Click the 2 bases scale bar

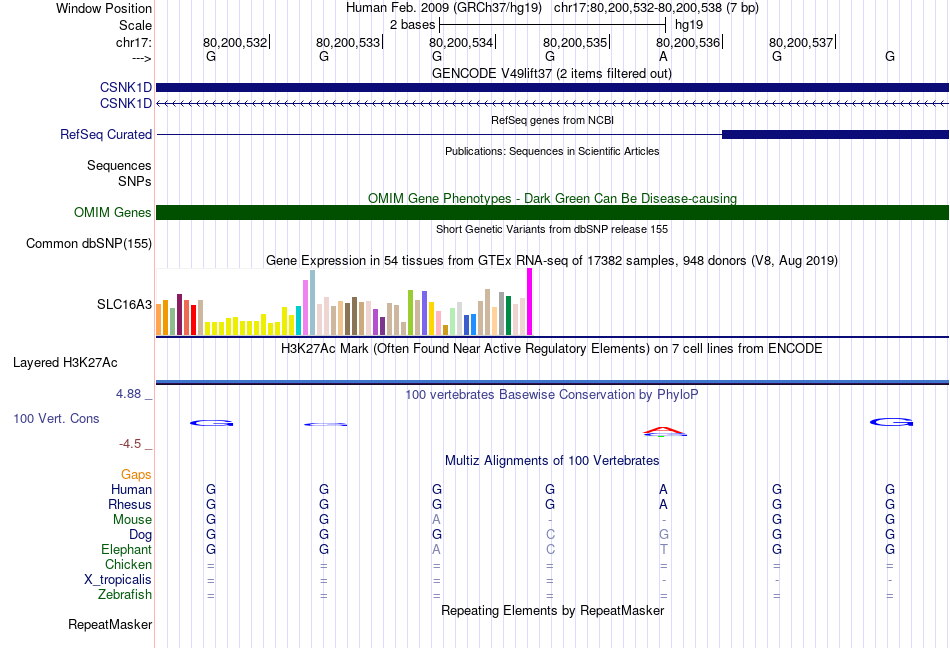(553, 25)
